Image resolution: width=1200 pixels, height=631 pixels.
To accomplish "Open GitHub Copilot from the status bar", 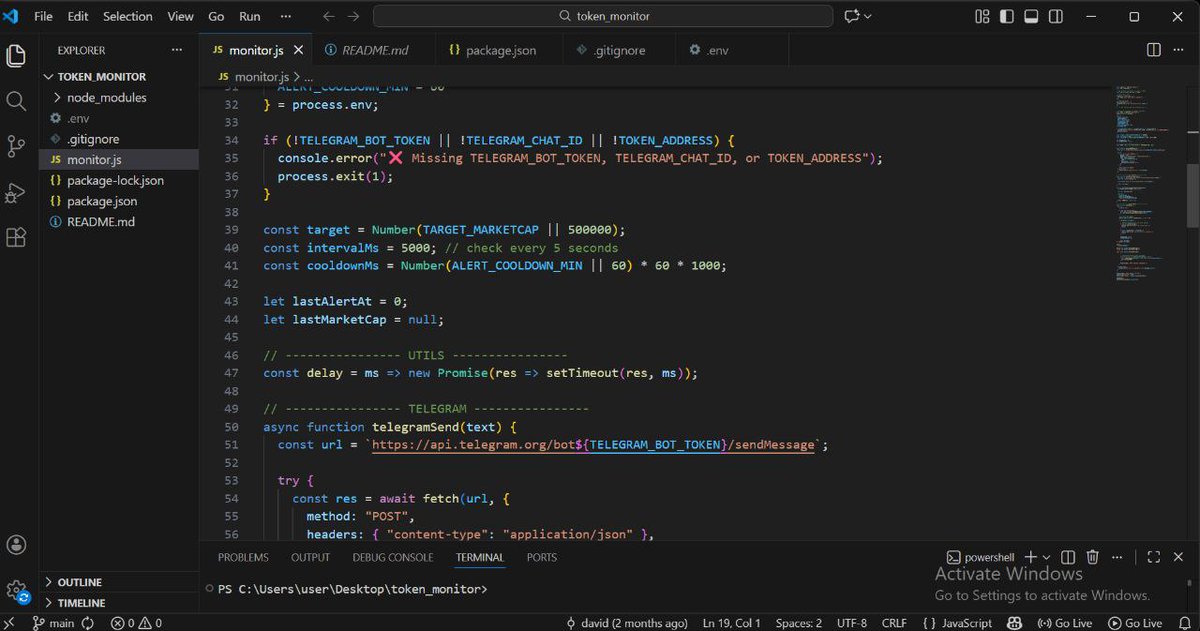I will click(x=1015, y=622).
